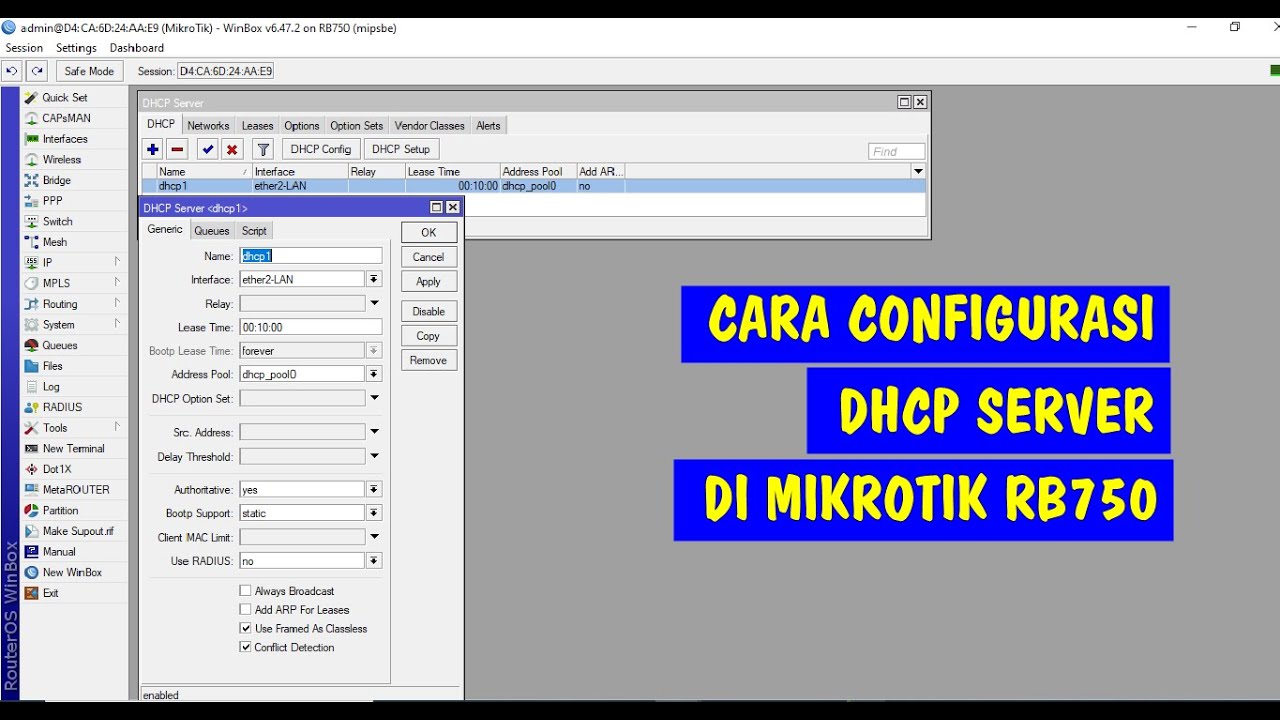The width and height of the screenshot is (1280, 720).
Task: Open the Bootp Support dropdown arrow
Action: point(374,513)
